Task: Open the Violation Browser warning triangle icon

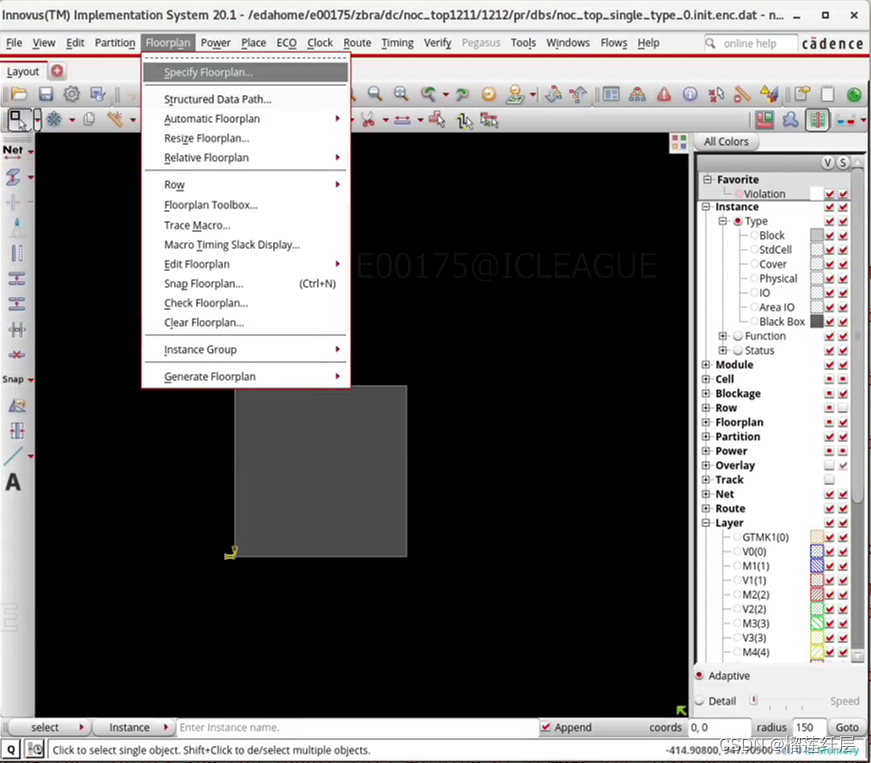Action: point(765,95)
